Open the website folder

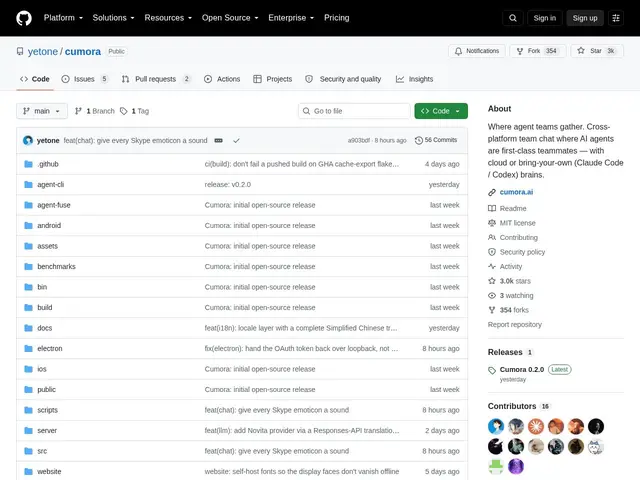(x=49, y=471)
